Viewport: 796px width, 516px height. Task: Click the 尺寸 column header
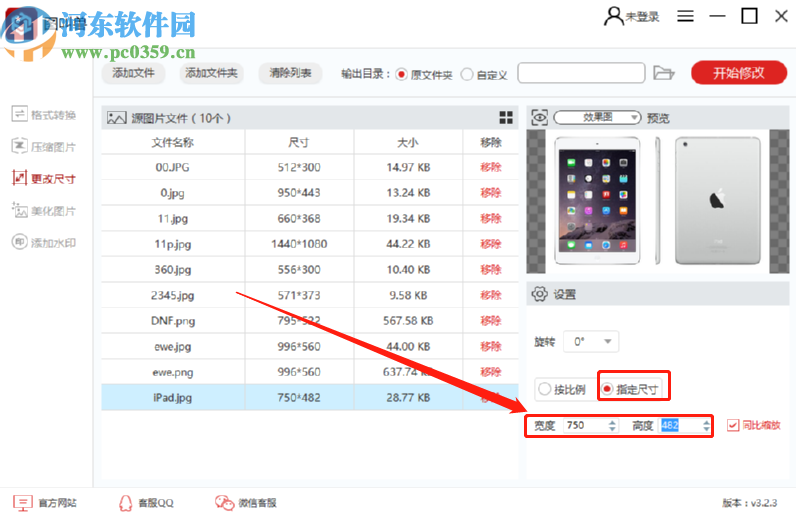299,142
